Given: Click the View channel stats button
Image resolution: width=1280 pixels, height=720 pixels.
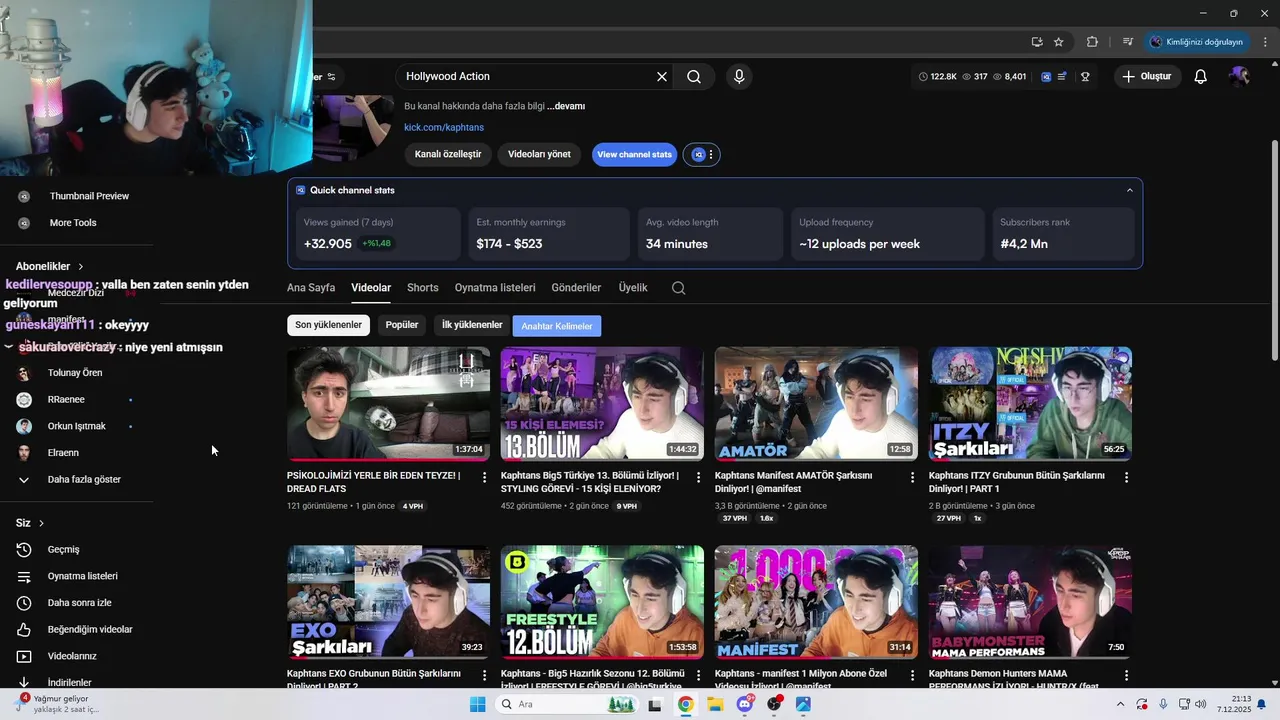Looking at the screenshot, I should pyautogui.click(x=634, y=155).
